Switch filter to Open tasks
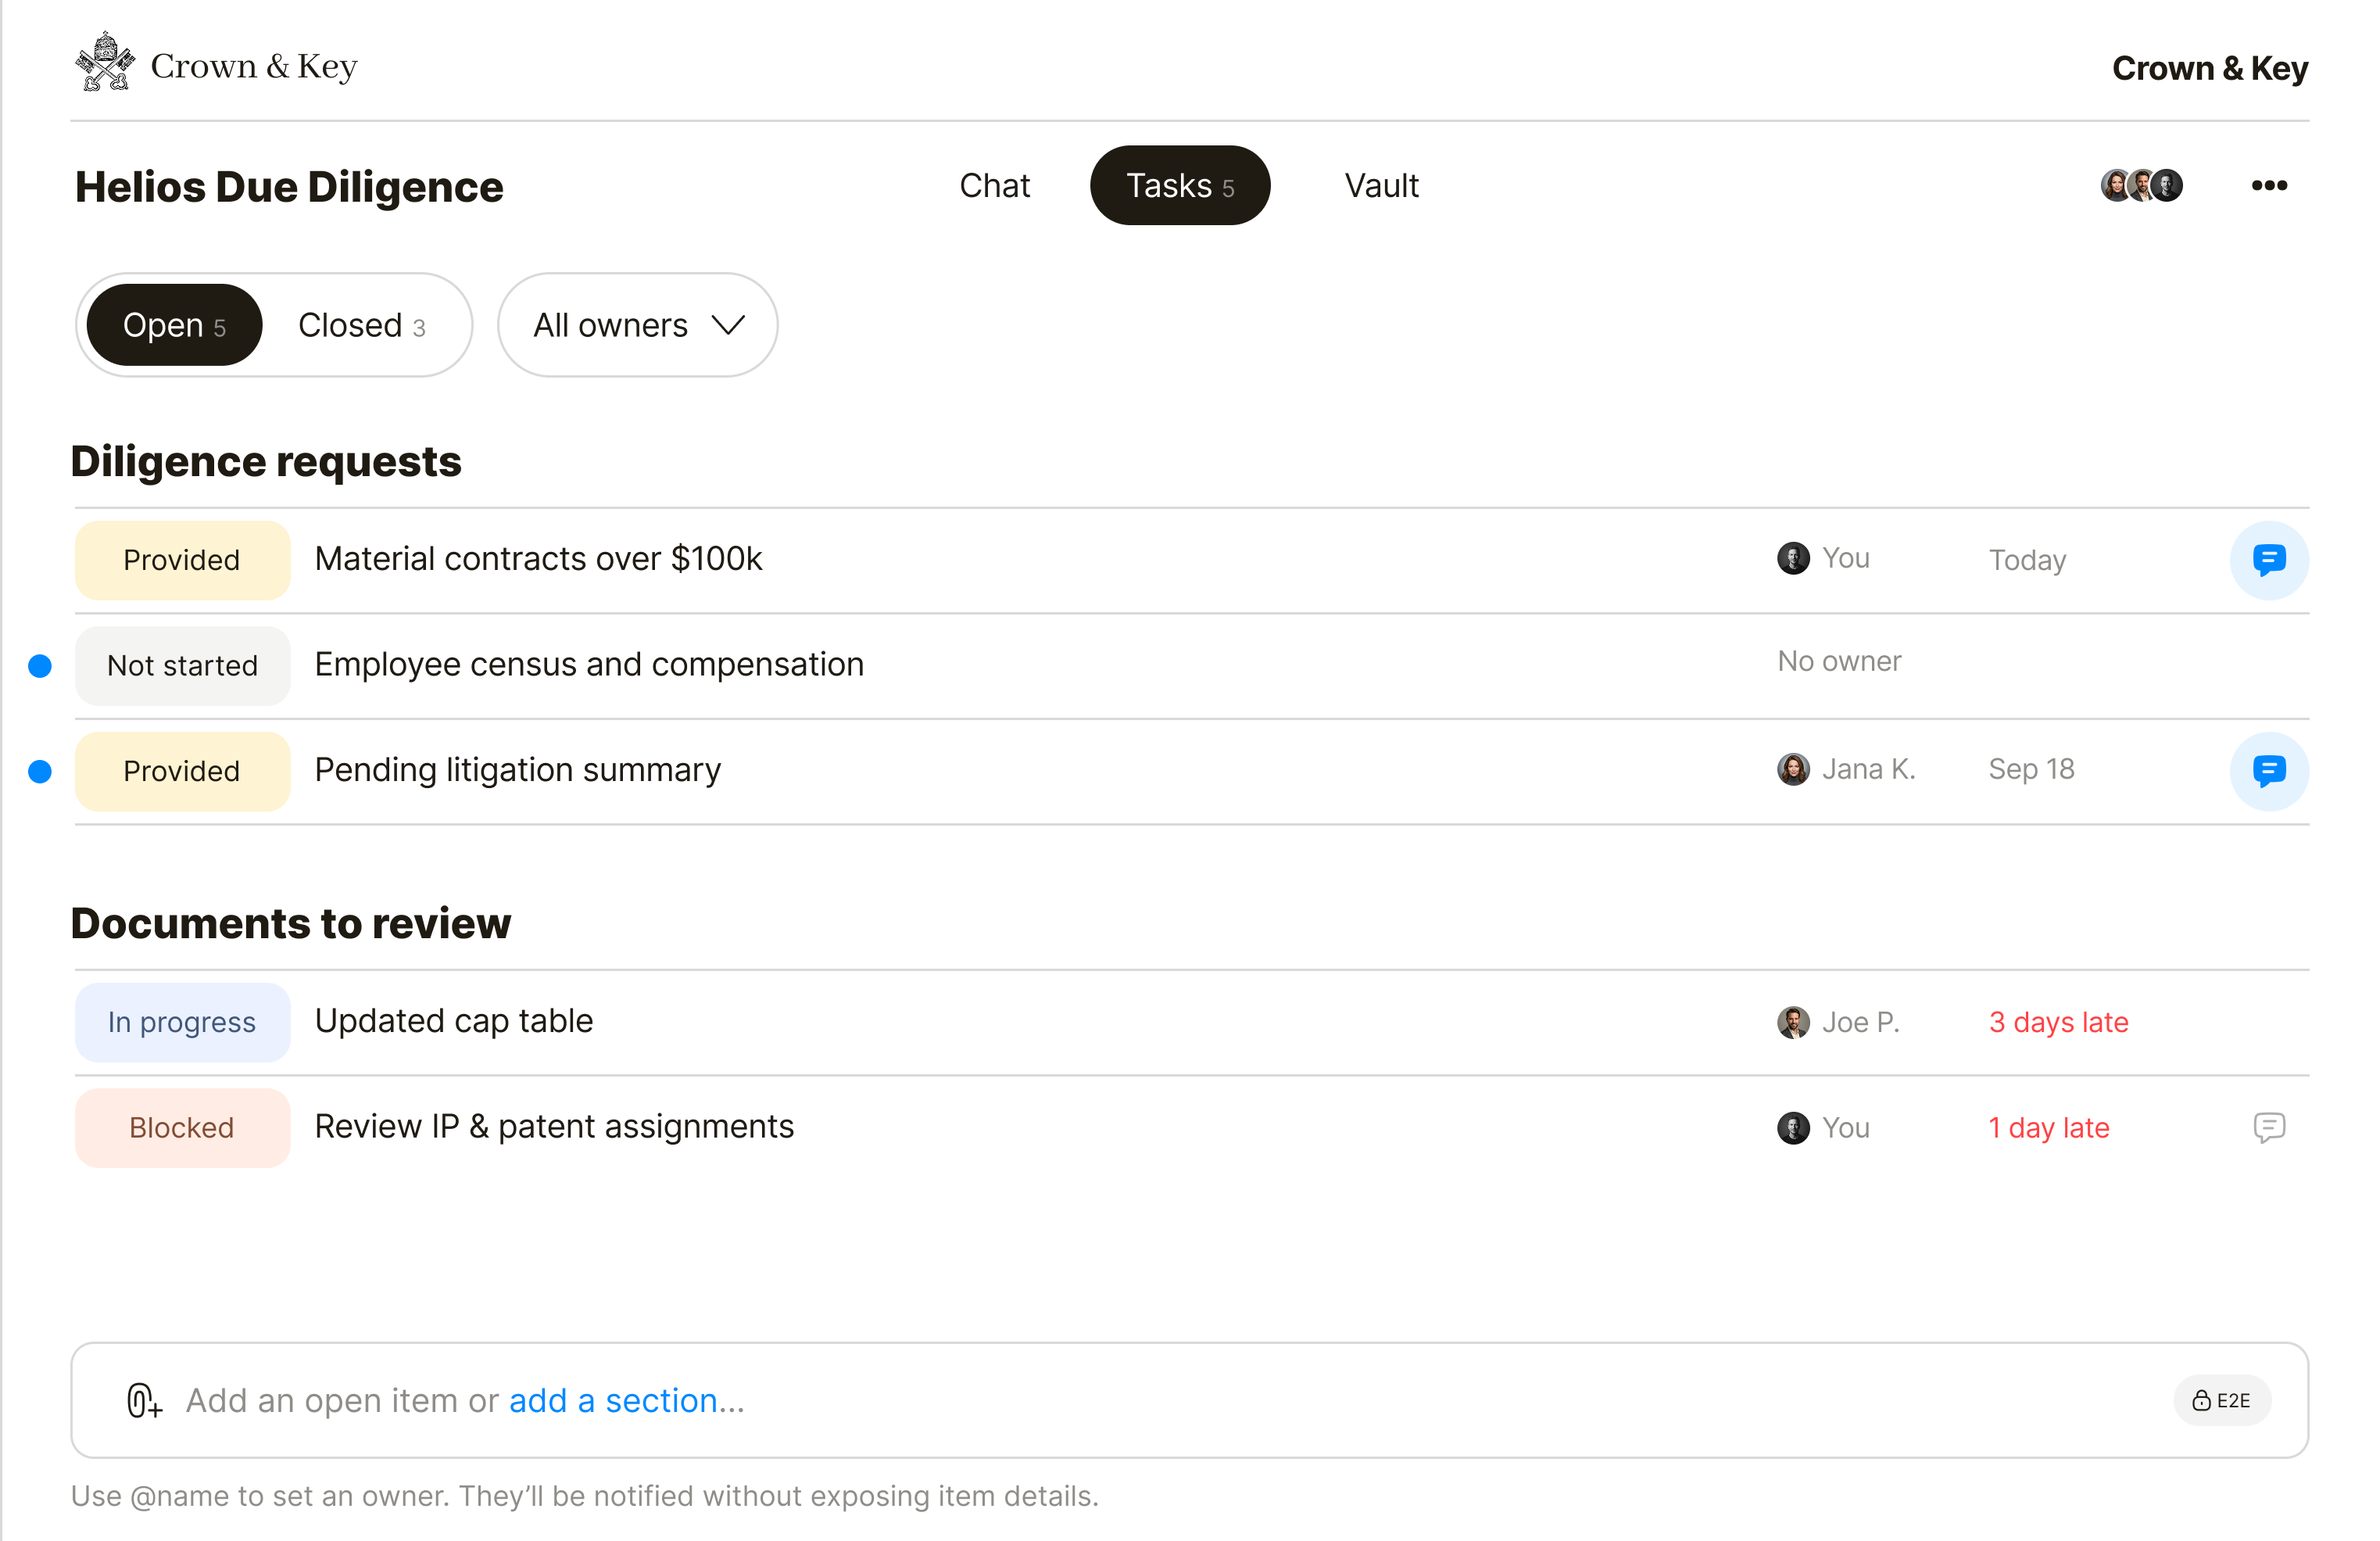Screen dimensions: 2380x1541 [x=175, y=325]
